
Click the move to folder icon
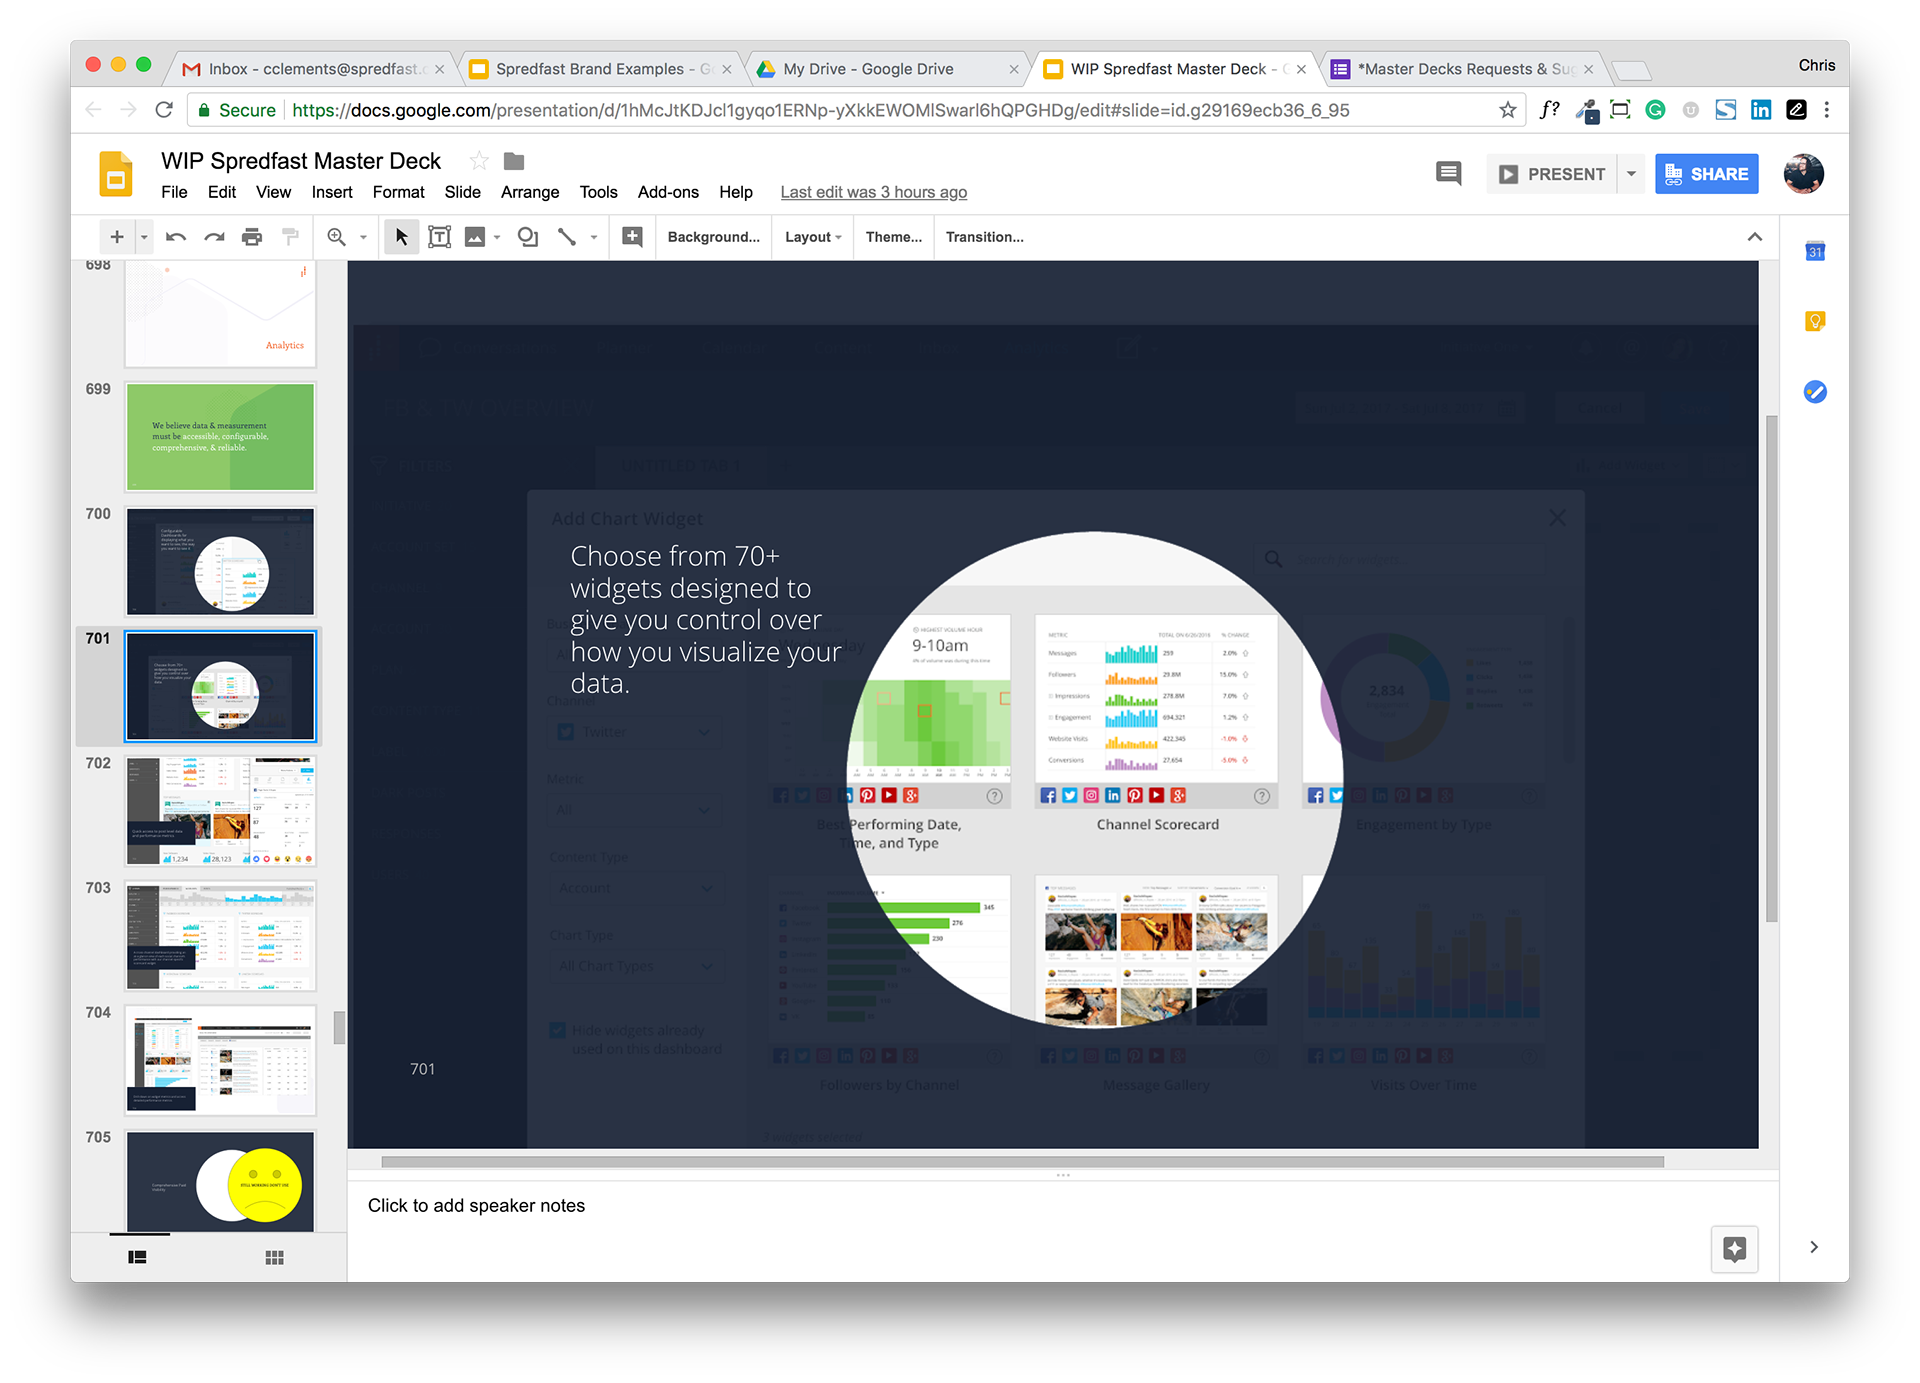tap(514, 161)
